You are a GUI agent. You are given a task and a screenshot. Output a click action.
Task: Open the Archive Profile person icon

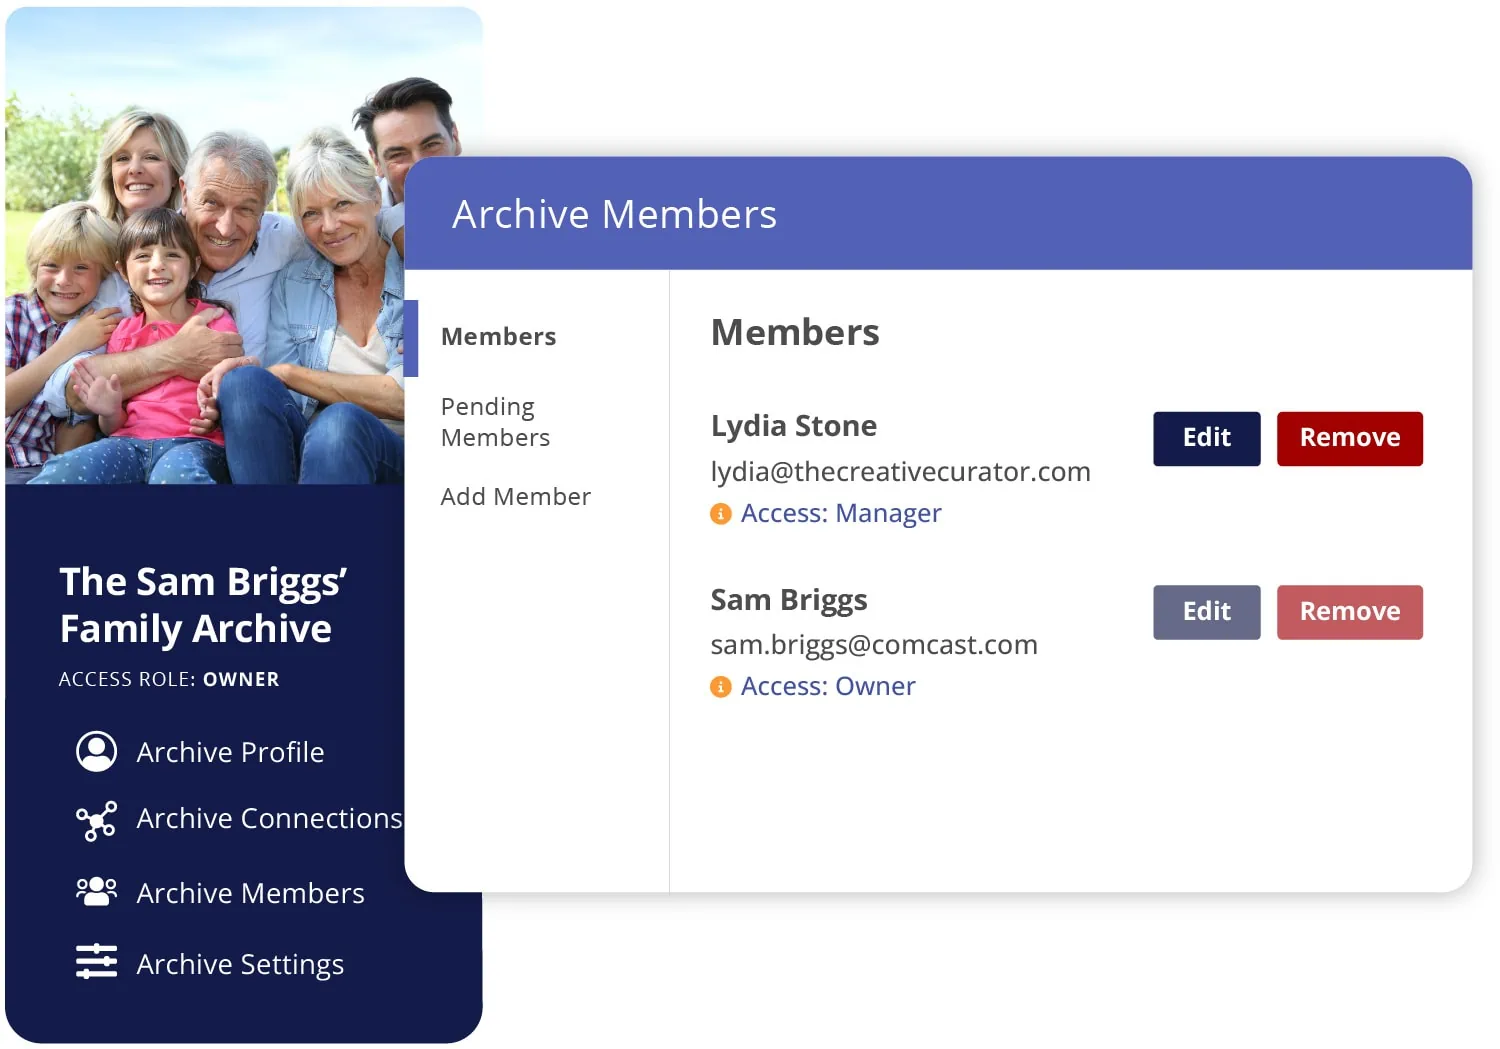tap(96, 751)
